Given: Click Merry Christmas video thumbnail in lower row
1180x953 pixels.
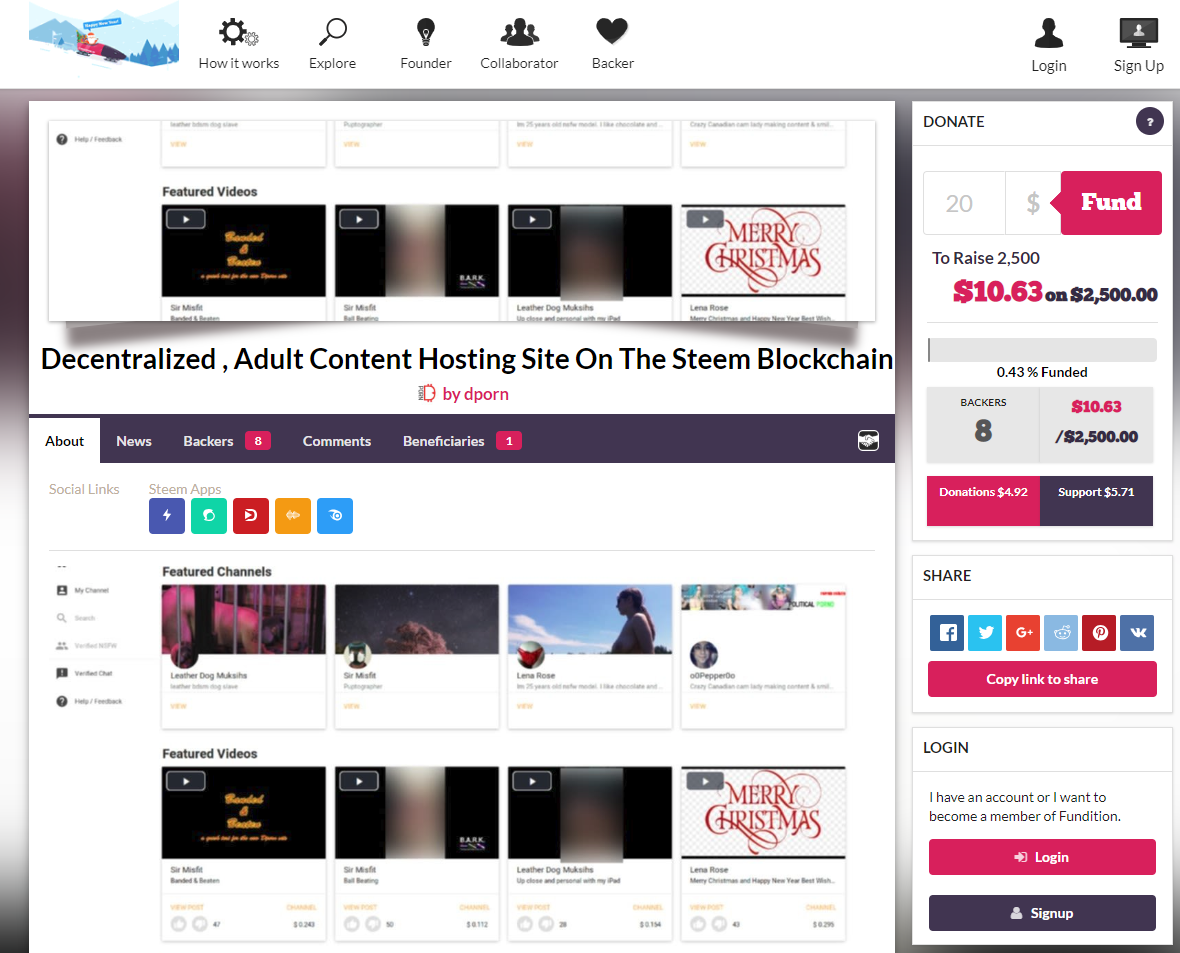Looking at the screenshot, I should (763, 812).
